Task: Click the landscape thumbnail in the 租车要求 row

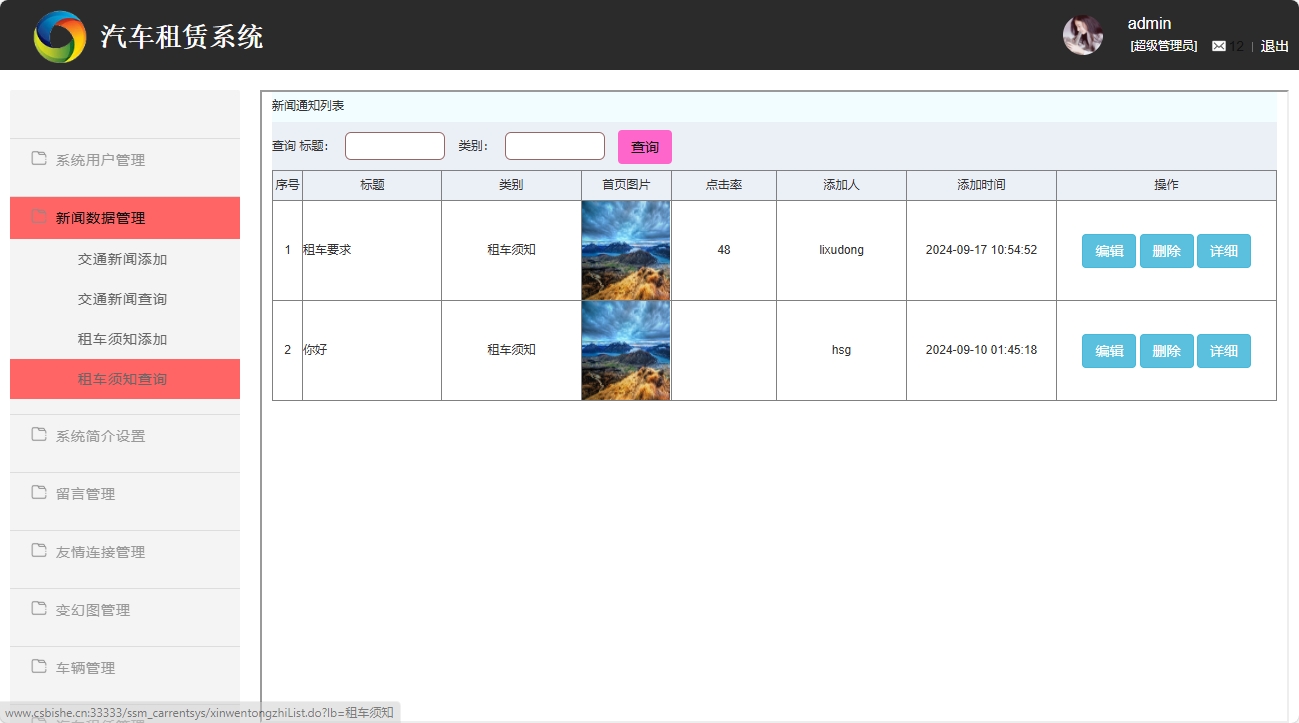Action: coord(626,250)
